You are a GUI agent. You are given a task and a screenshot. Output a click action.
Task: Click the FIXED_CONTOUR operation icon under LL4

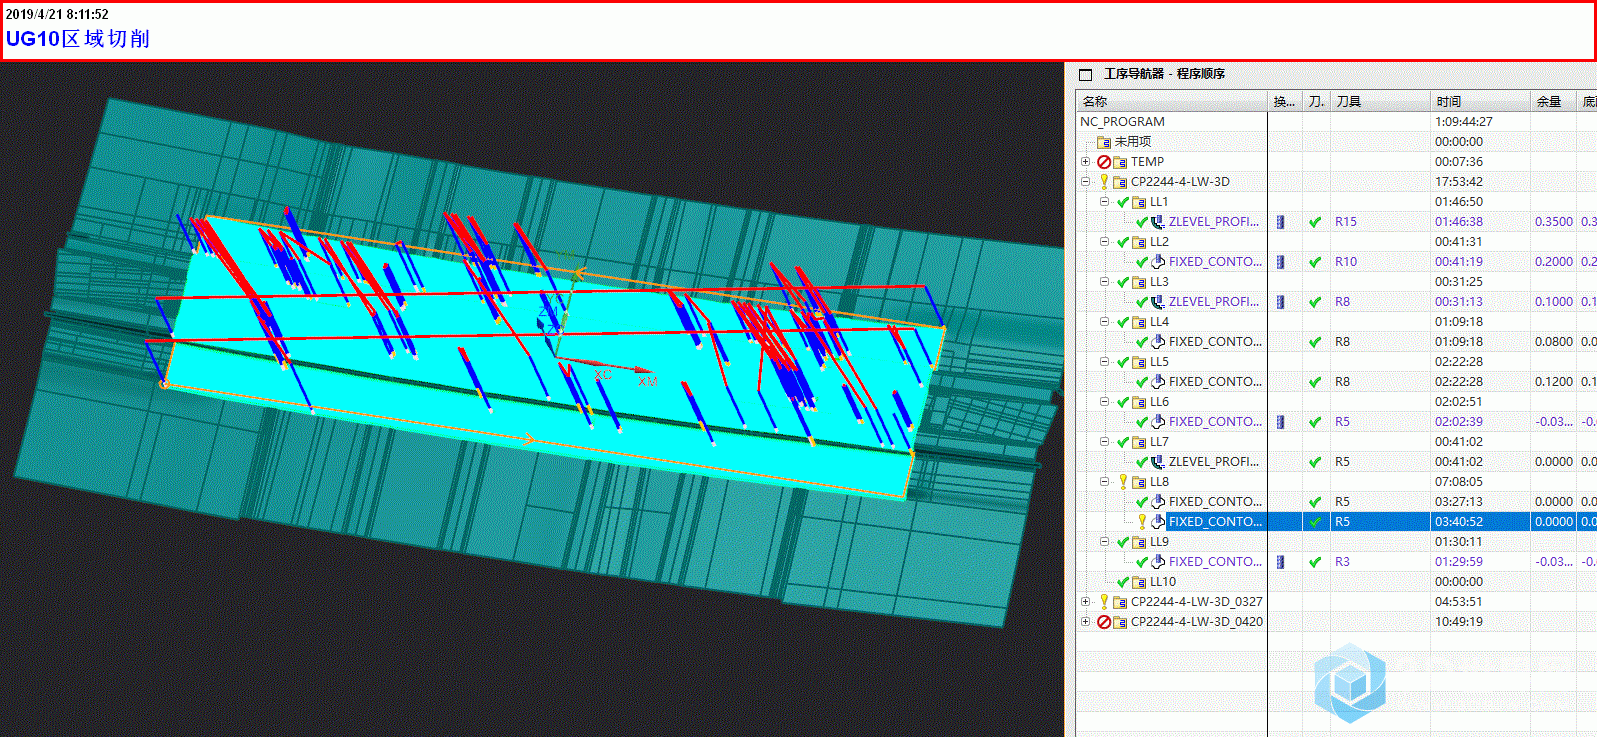coord(1158,342)
